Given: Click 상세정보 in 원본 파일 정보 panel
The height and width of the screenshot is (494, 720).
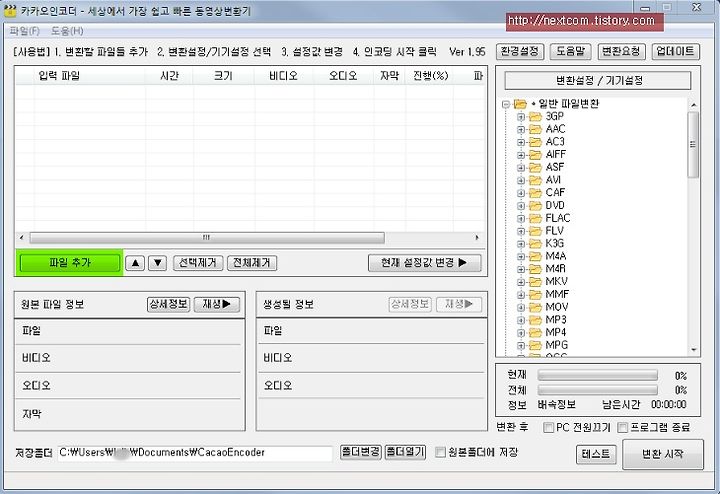Looking at the screenshot, I should click(169, 304).
